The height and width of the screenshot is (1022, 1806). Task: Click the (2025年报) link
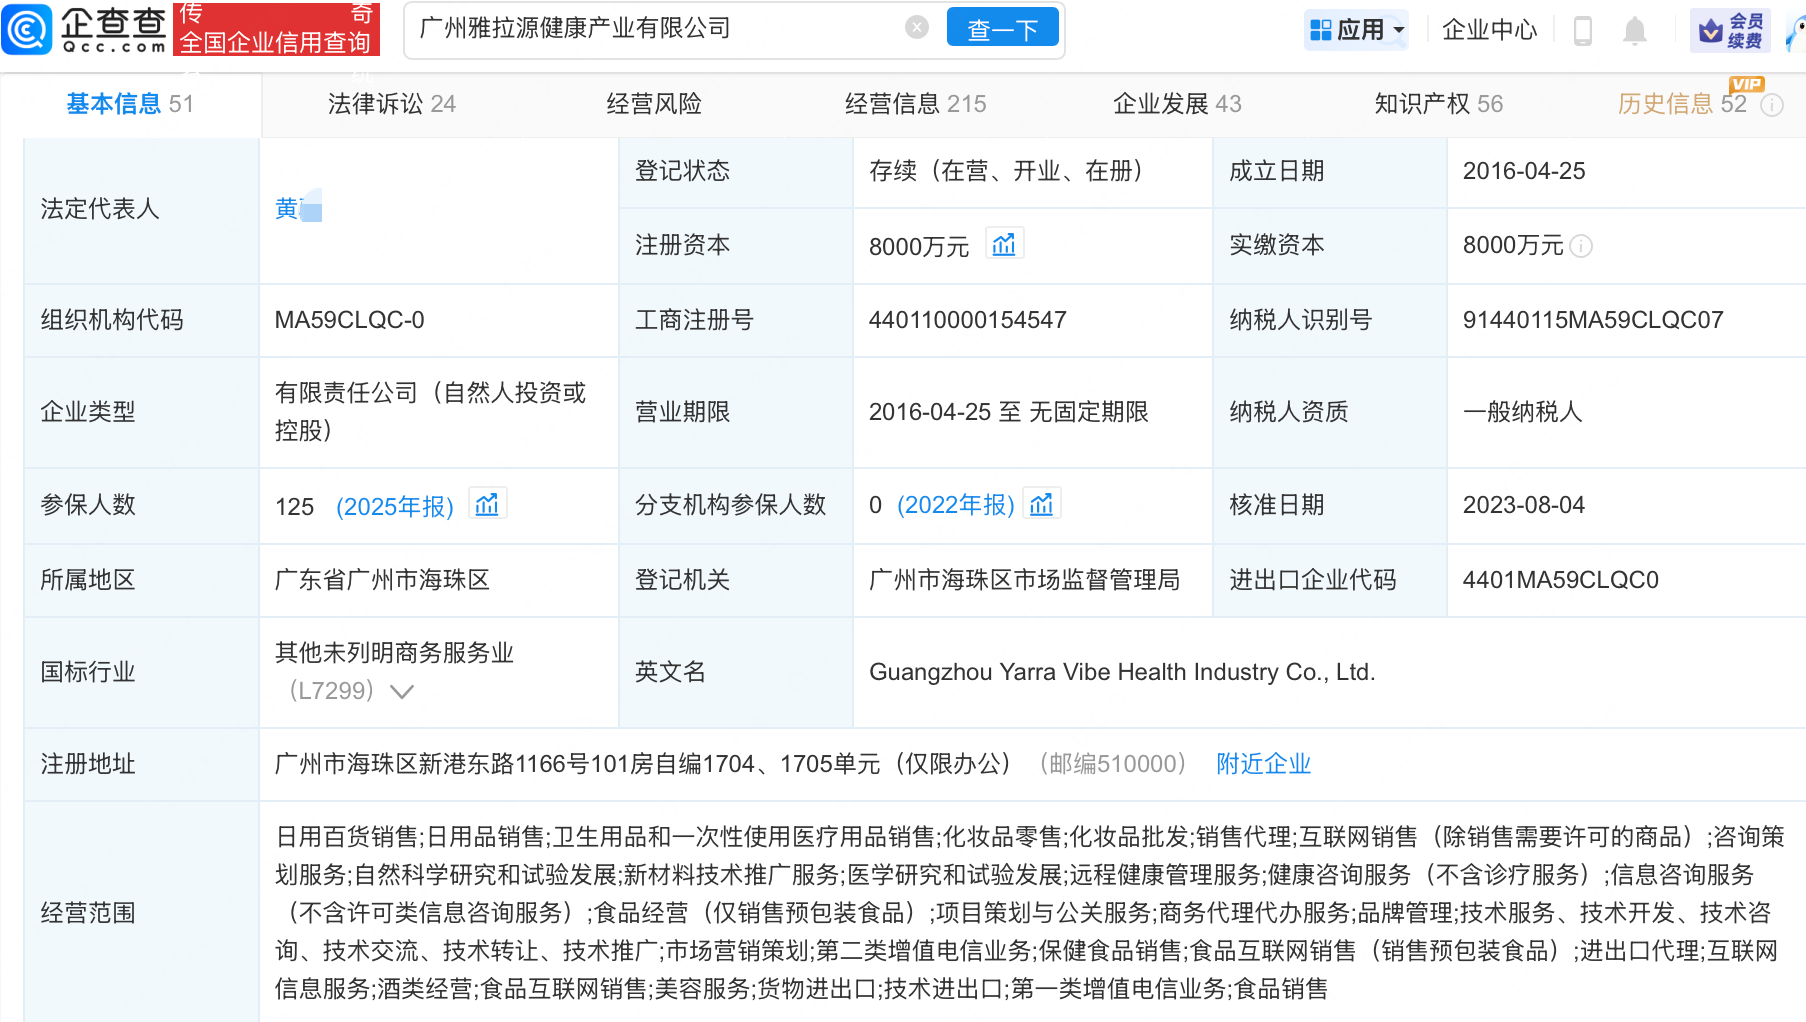click(395, 506)
